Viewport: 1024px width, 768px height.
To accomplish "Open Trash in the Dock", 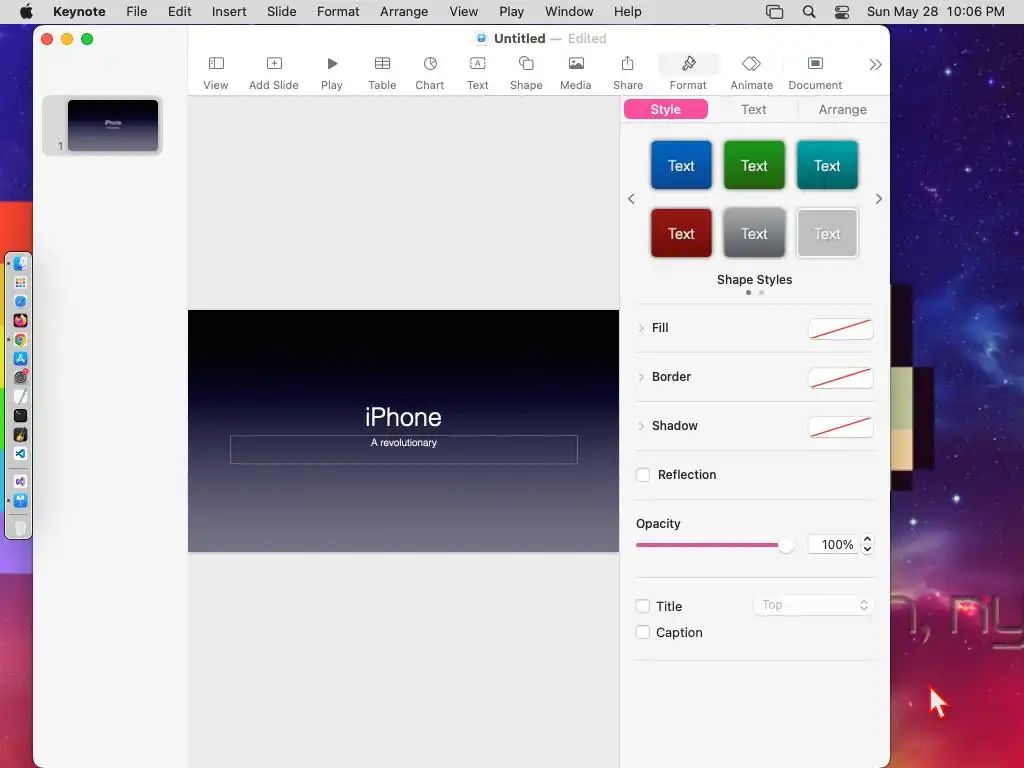I will [x=20, y=528].
